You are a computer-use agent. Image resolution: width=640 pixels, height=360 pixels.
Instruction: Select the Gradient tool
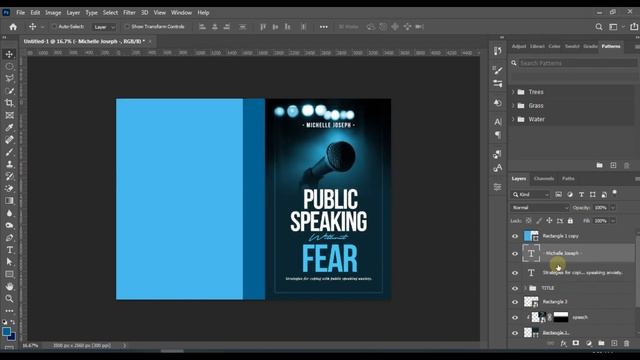pos(9,201)
